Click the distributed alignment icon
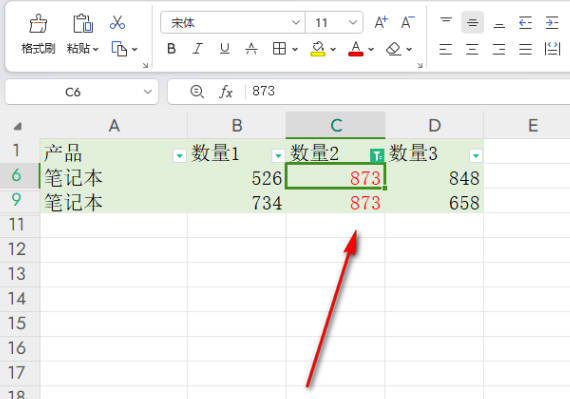 click(552, 49)
